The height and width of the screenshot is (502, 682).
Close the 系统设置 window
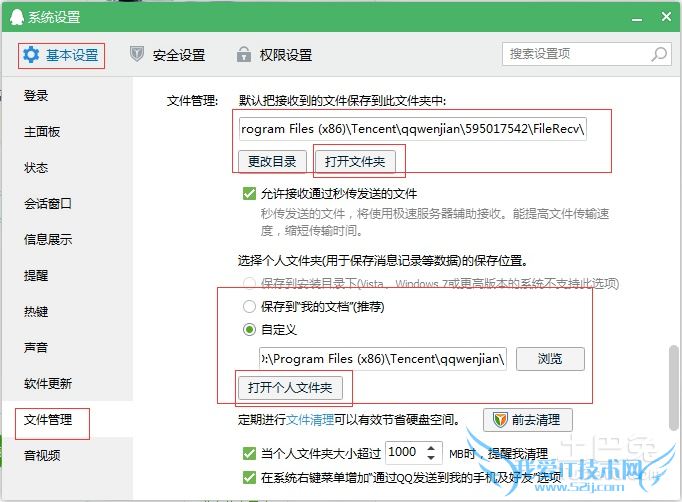pyautogui.click(x=666, y=17)
